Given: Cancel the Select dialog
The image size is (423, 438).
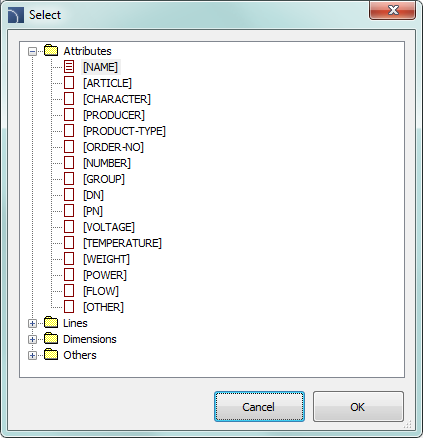Looking at the screenshot, I should [x=259, y=407].
